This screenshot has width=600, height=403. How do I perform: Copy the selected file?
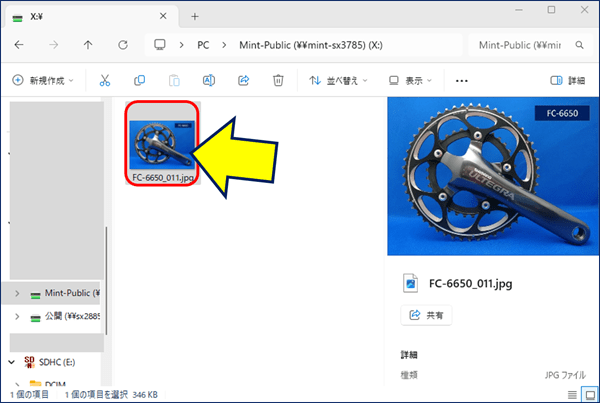[139, 80]
